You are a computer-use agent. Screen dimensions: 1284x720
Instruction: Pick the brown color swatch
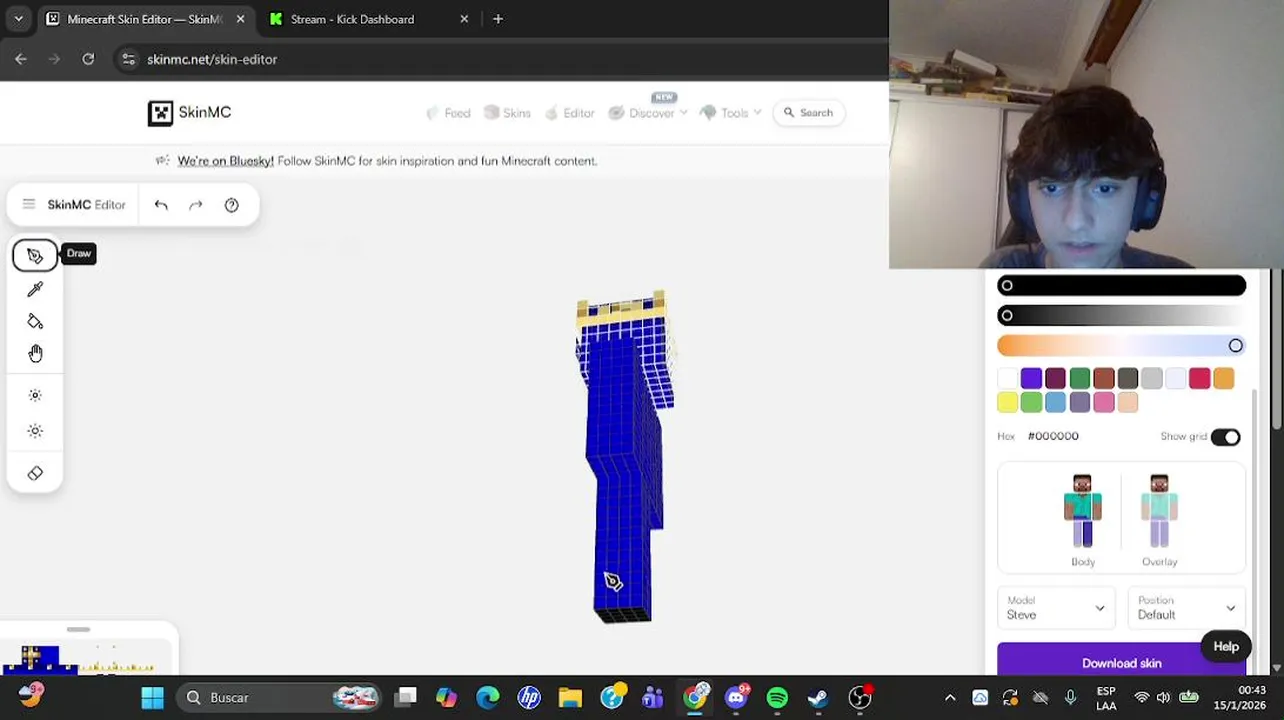tap(1103, 378)
